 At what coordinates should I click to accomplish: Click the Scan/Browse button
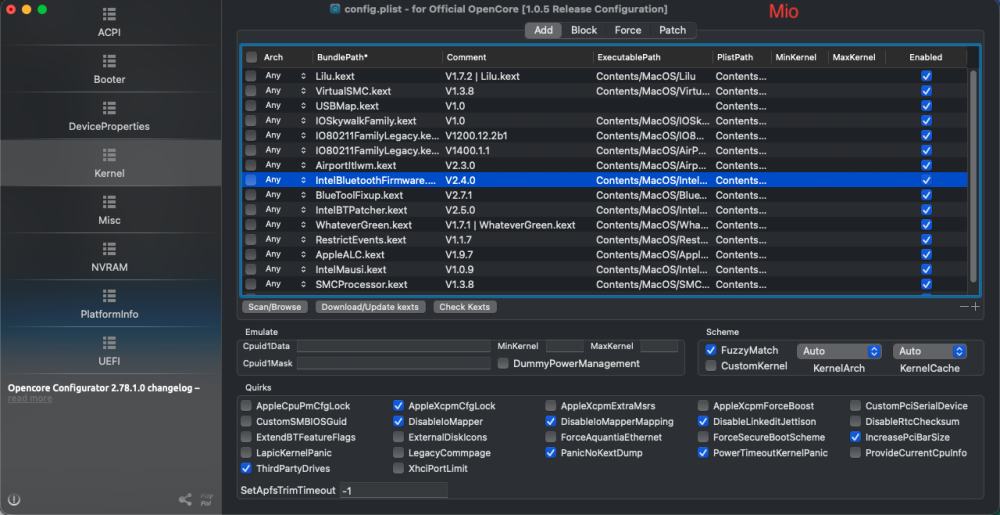click(x=274, y=307)
